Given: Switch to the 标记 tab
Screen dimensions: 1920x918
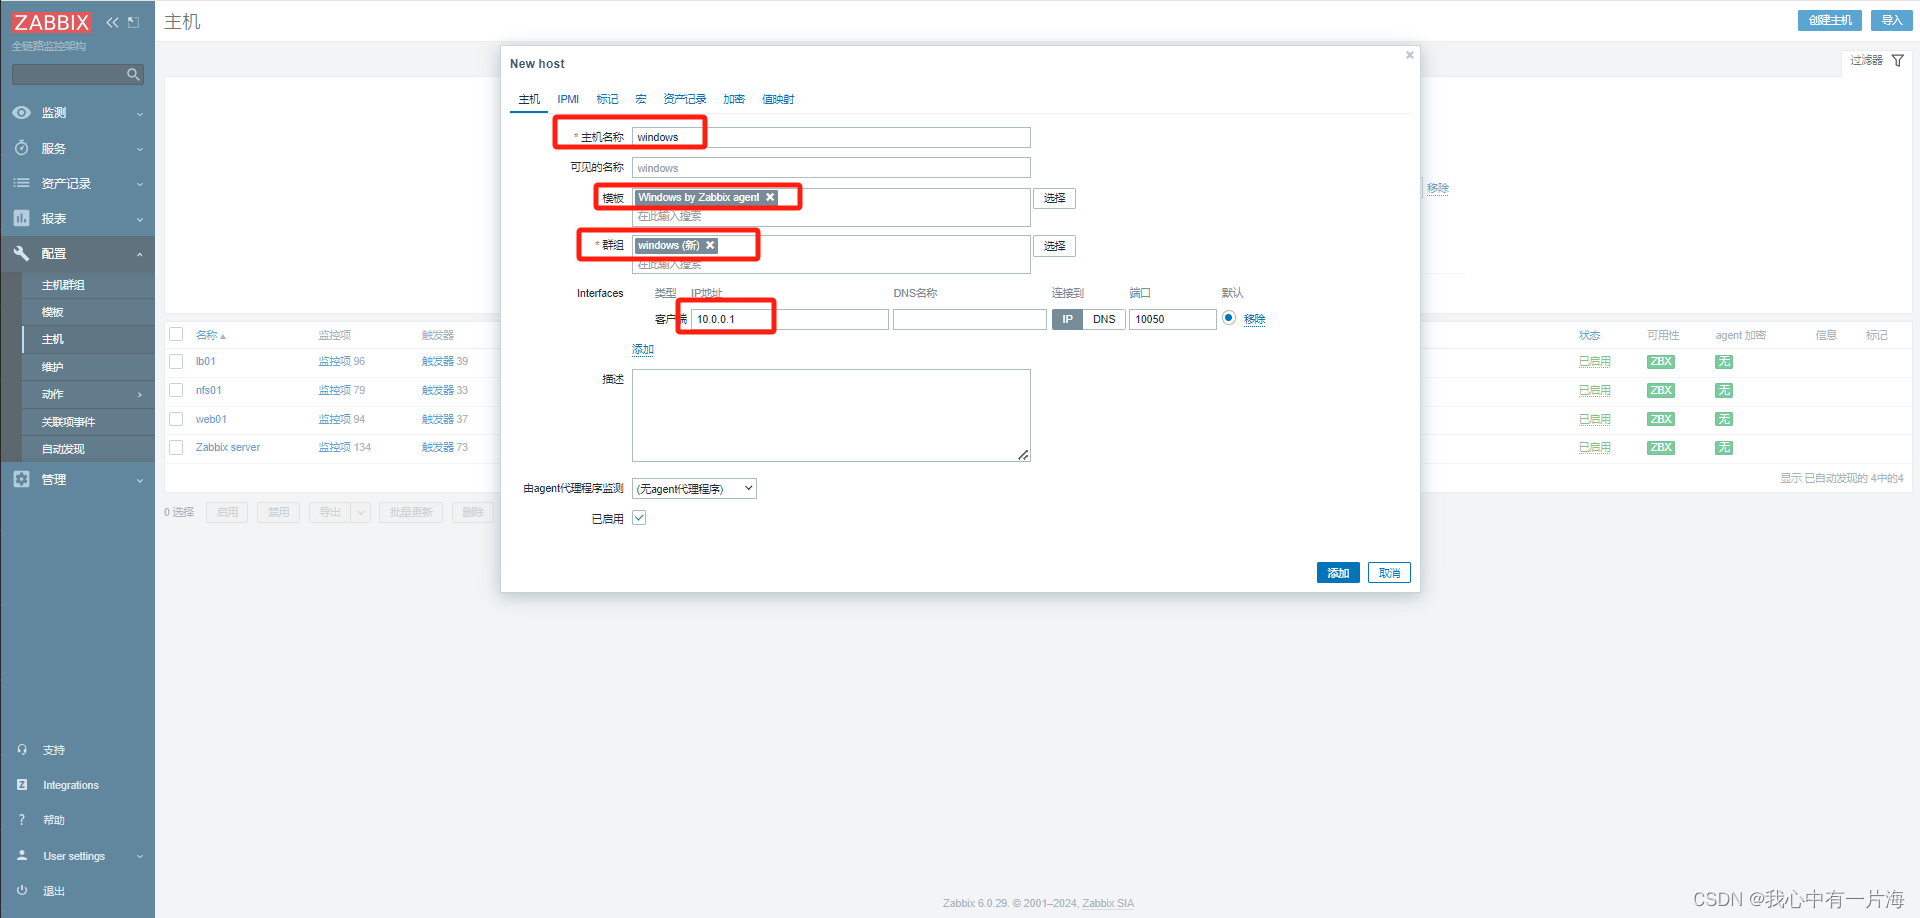Looking at the screenshot, I should pos(607,99).
